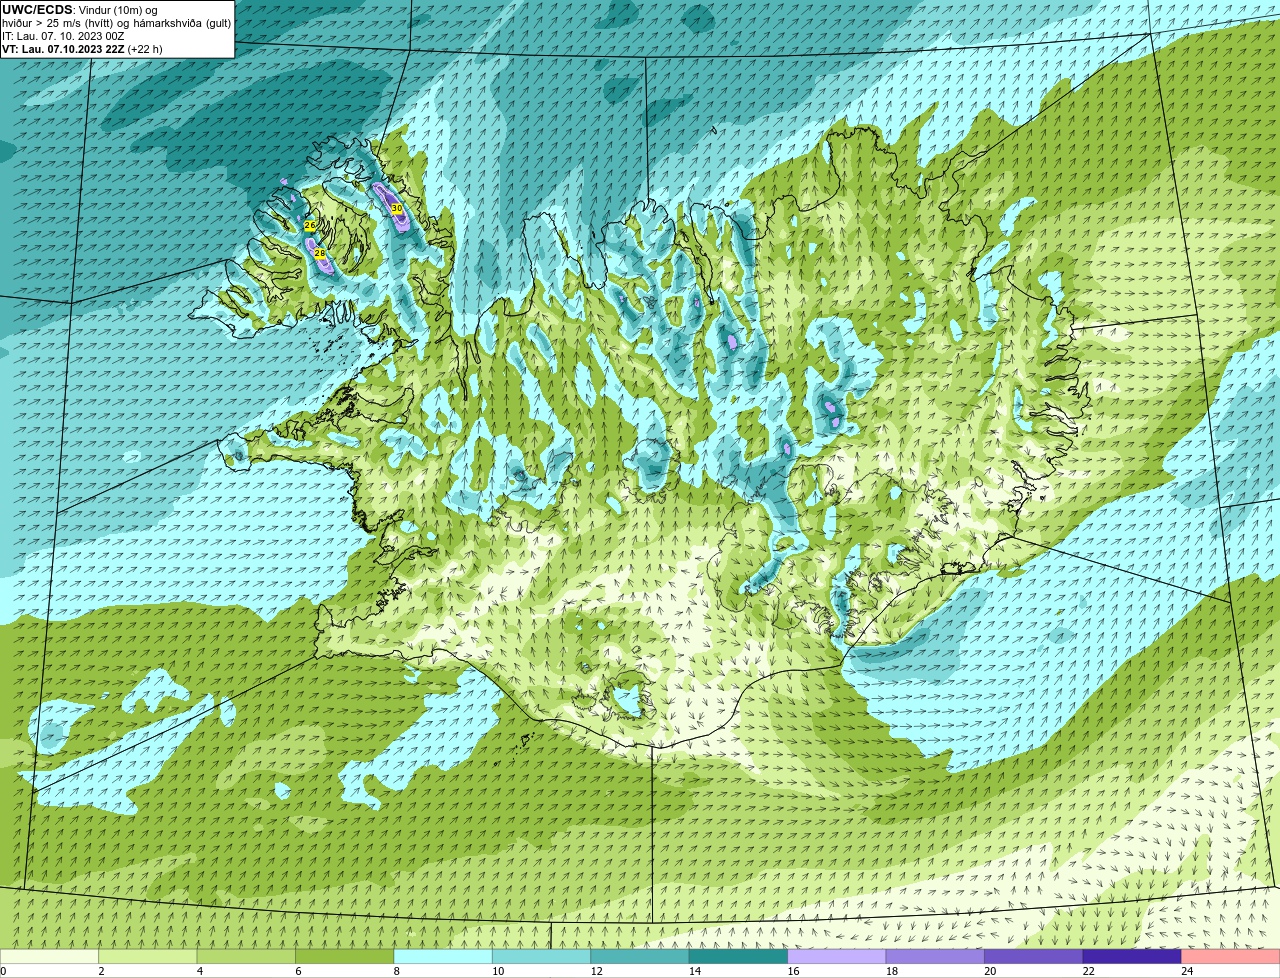The width and height of the screenshot is (1280, 978).
Task: Select the pink legend band above 24 m/s
Action: point(1231,957)
